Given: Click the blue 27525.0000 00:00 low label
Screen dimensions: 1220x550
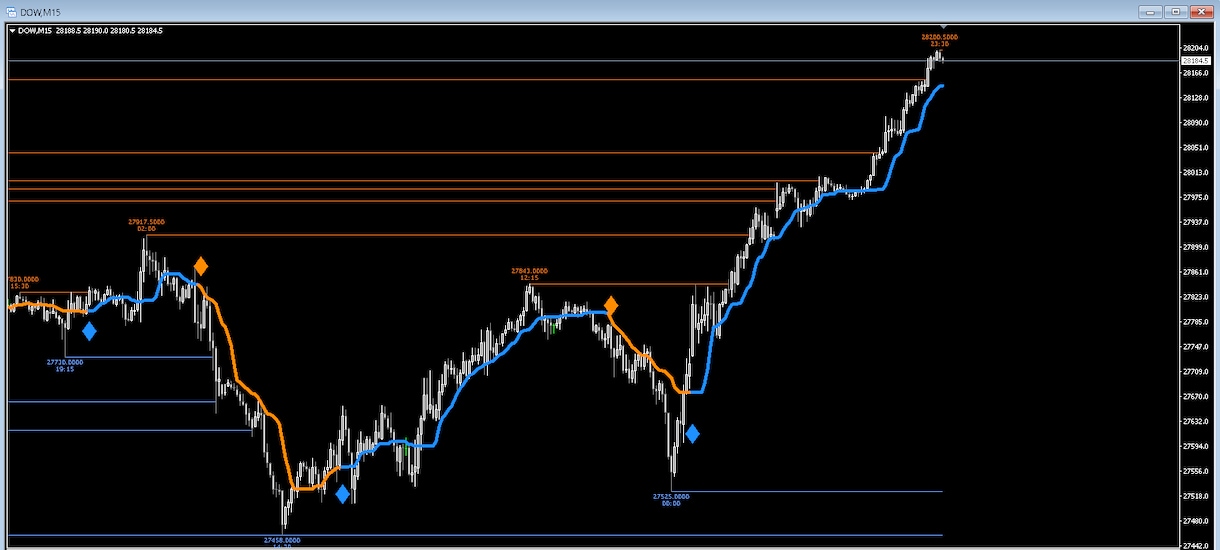Looking at the screenshot, I should [671, 499].
